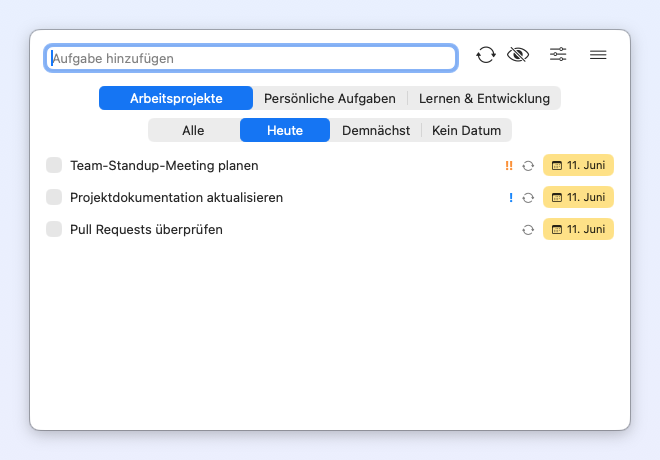Toggle the crossed-out eye visibility icon
The width and height of the screenshot is (660, 460).
click(x=518, y=55)
